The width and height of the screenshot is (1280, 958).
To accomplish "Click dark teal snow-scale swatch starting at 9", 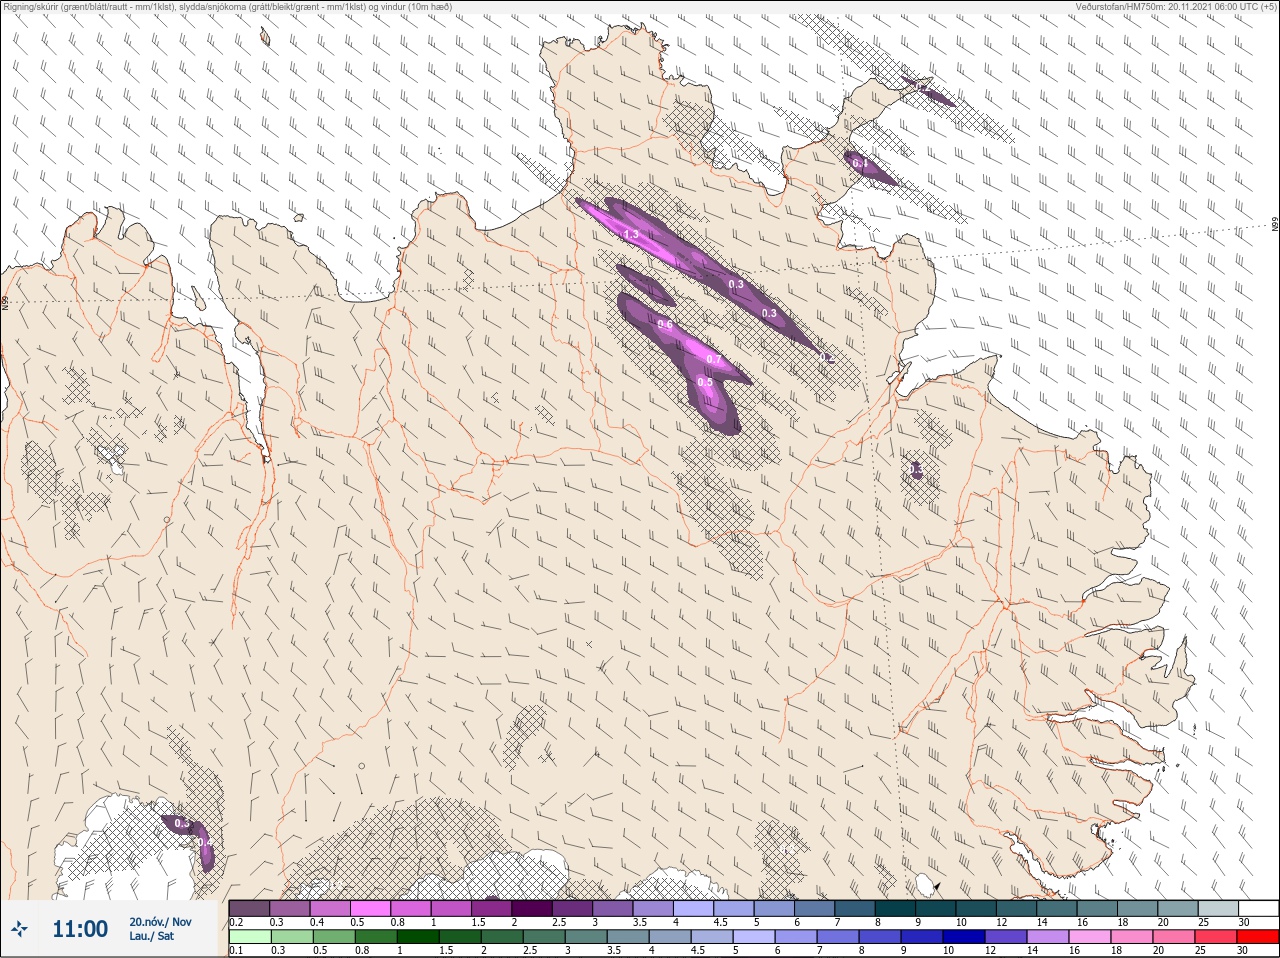I will 935,908.
